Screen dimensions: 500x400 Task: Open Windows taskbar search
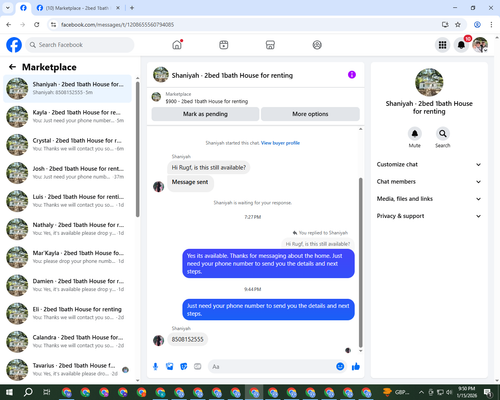click(28, 392)
